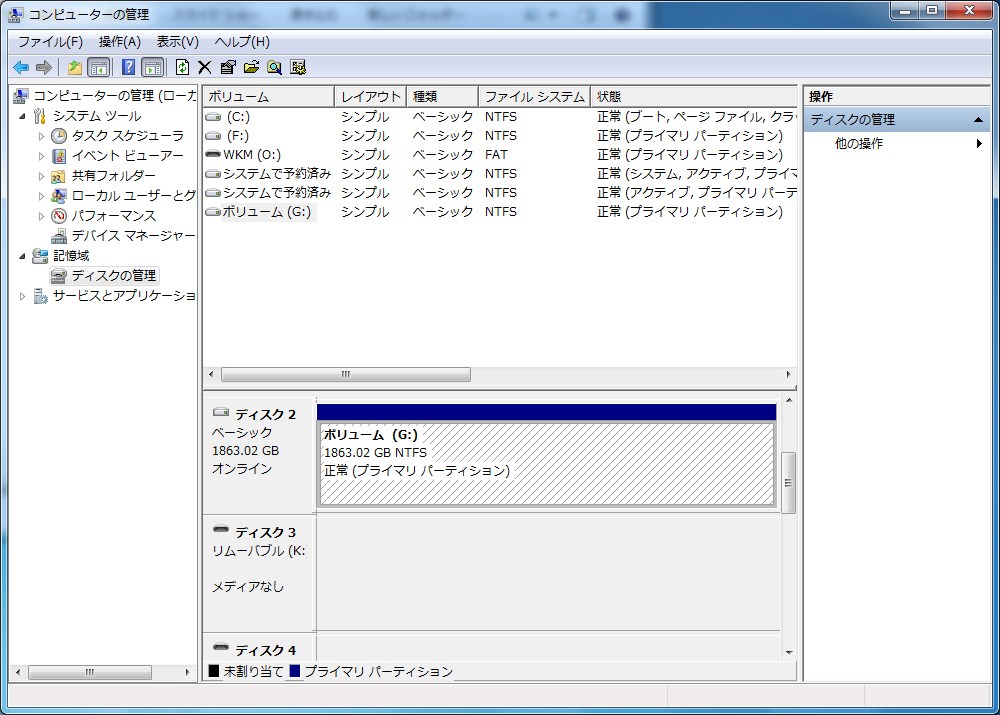
Task: Click the checklist-with-gear icon ending the toolbar
Action: pyautogui.click(x=298, y=67)
